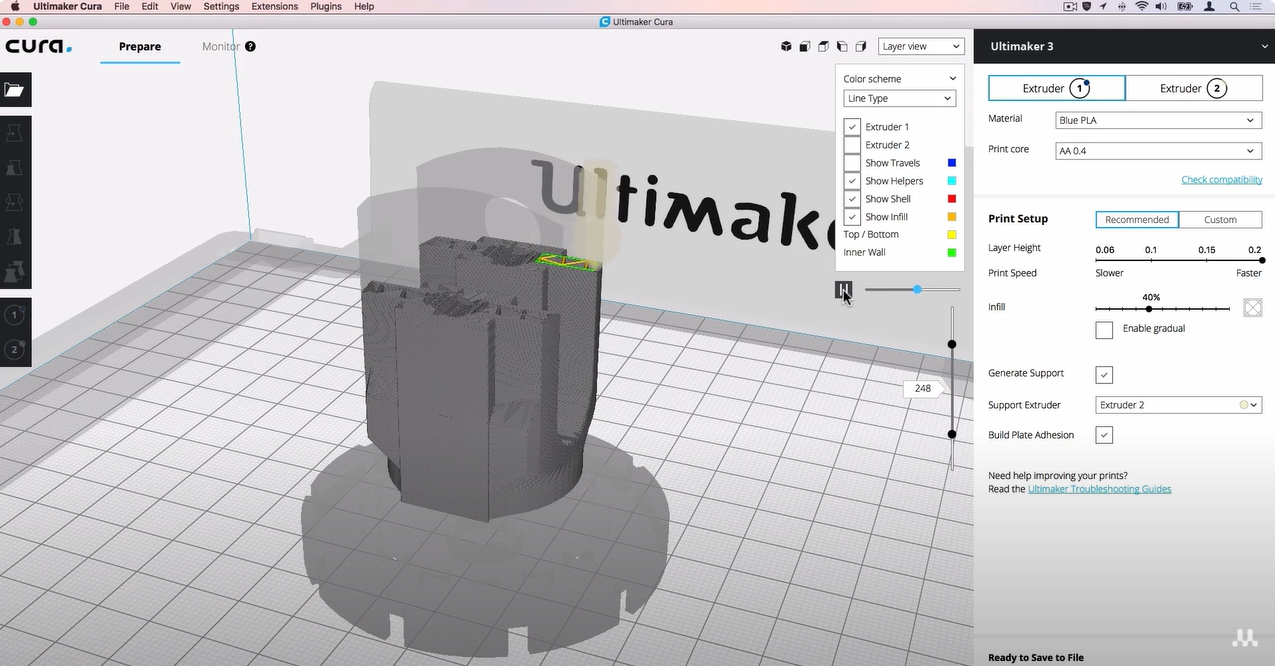Click the Check compatibility link
The height and width of the screenshot is (666, 1275).
tap(1221, 179)
